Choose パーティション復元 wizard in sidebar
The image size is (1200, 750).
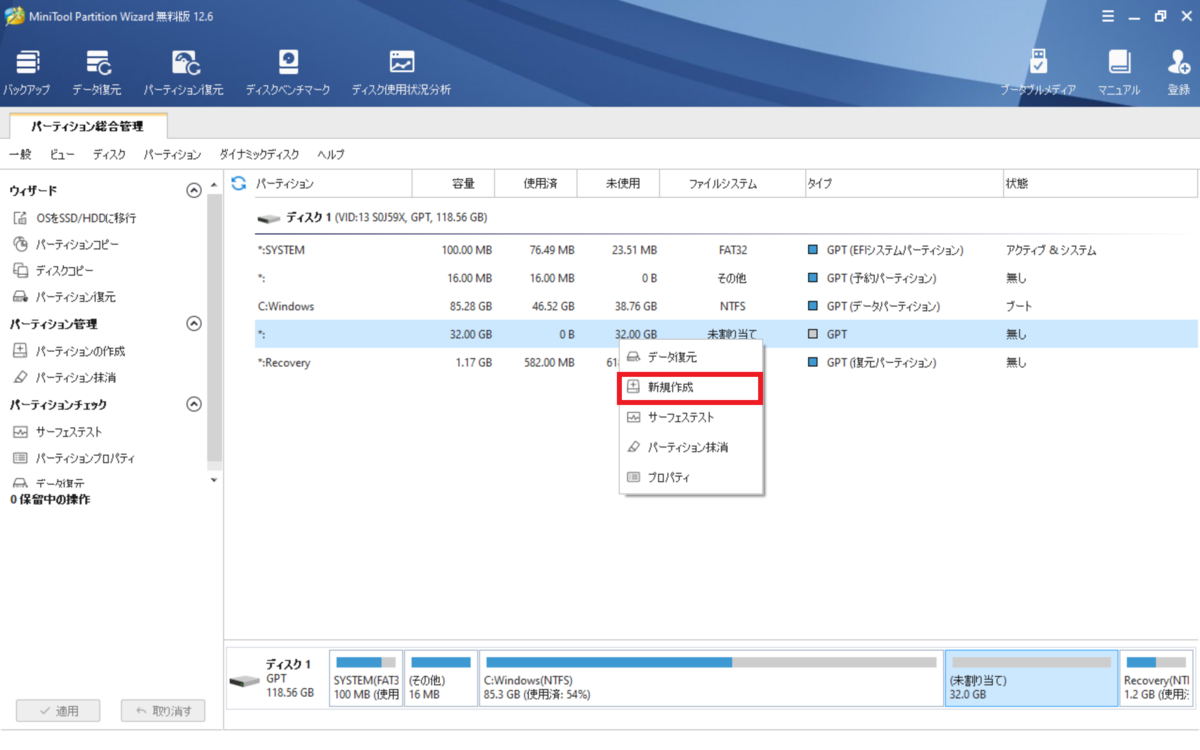65,297
